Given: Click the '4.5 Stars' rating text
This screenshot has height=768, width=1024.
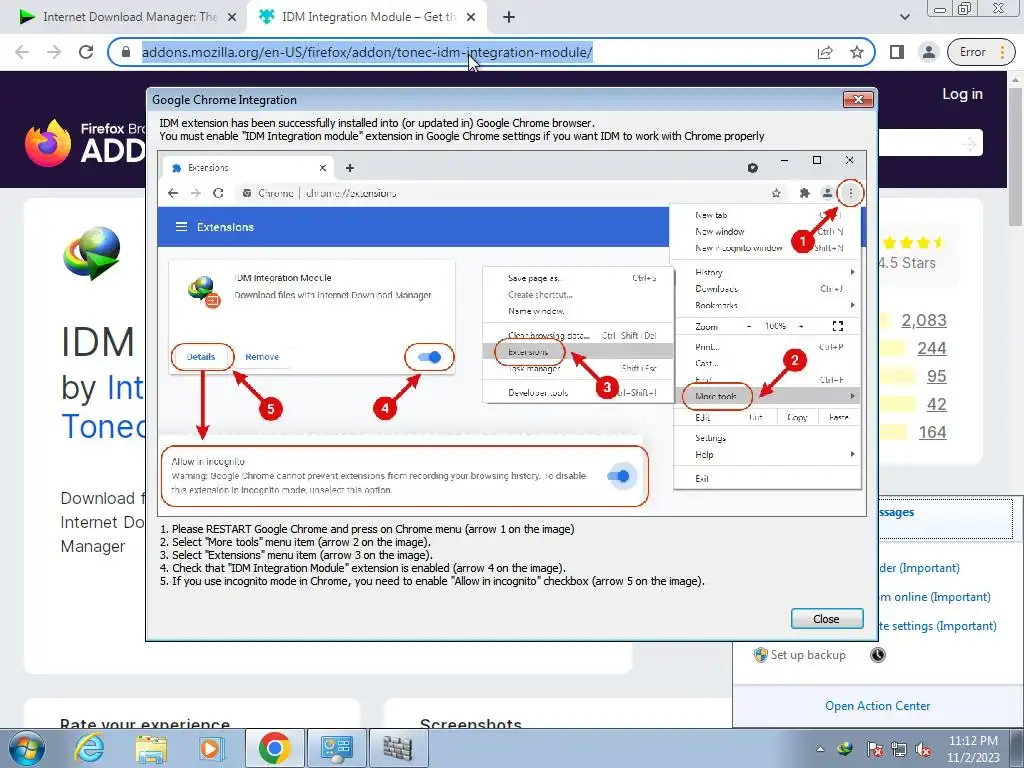Looking at the screenshot, I should (907, 263).
